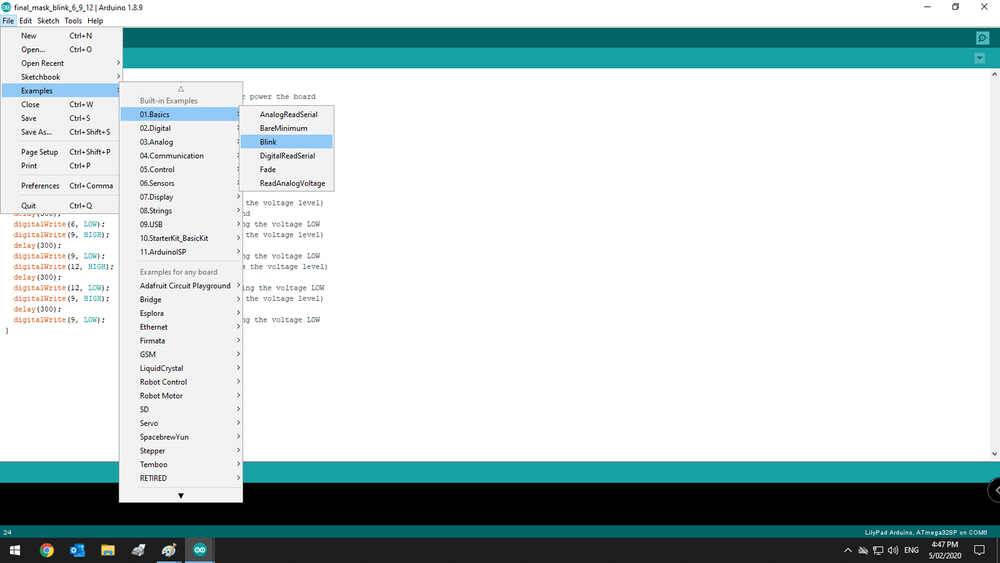The height and width of the screenshot is (563, 1000).
Task: Expand the 05.Control examples submenu
Action: tap(180, 170)
